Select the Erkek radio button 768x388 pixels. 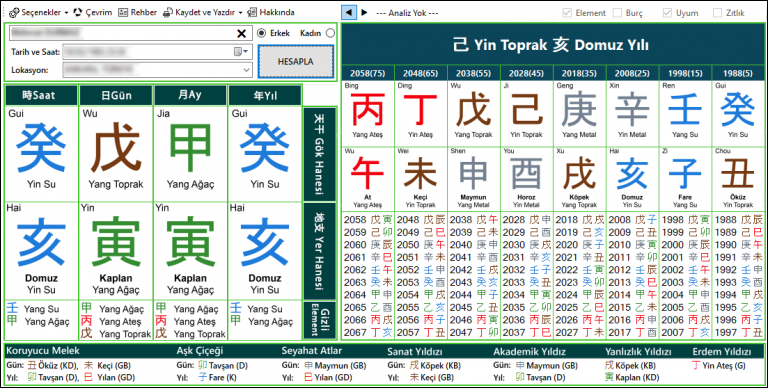[x=262, y=33]
